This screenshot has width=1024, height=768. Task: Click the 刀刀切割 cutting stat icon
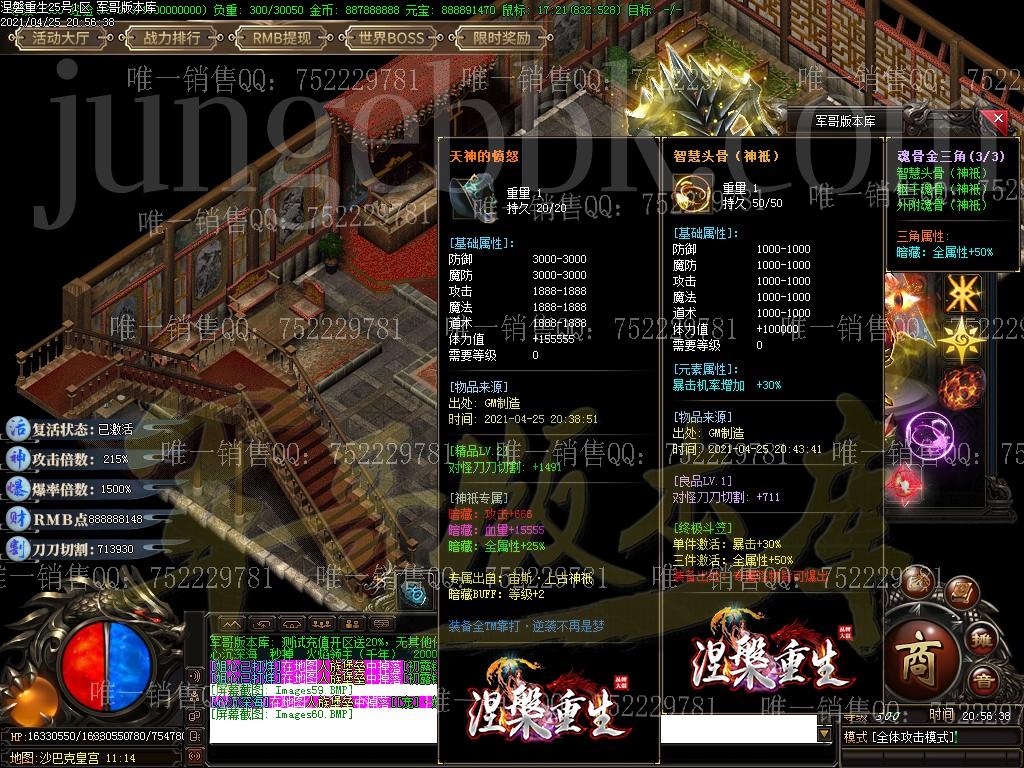tap(17, 549)
